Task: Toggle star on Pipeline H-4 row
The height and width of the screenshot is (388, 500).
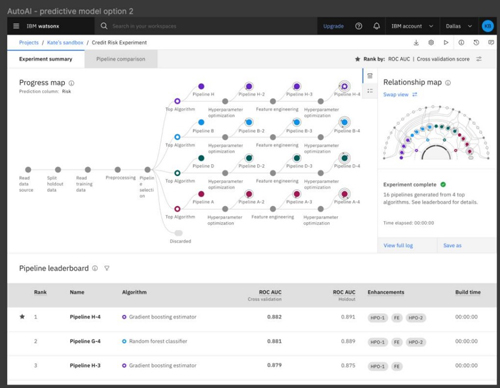Action: click(22, 317)
